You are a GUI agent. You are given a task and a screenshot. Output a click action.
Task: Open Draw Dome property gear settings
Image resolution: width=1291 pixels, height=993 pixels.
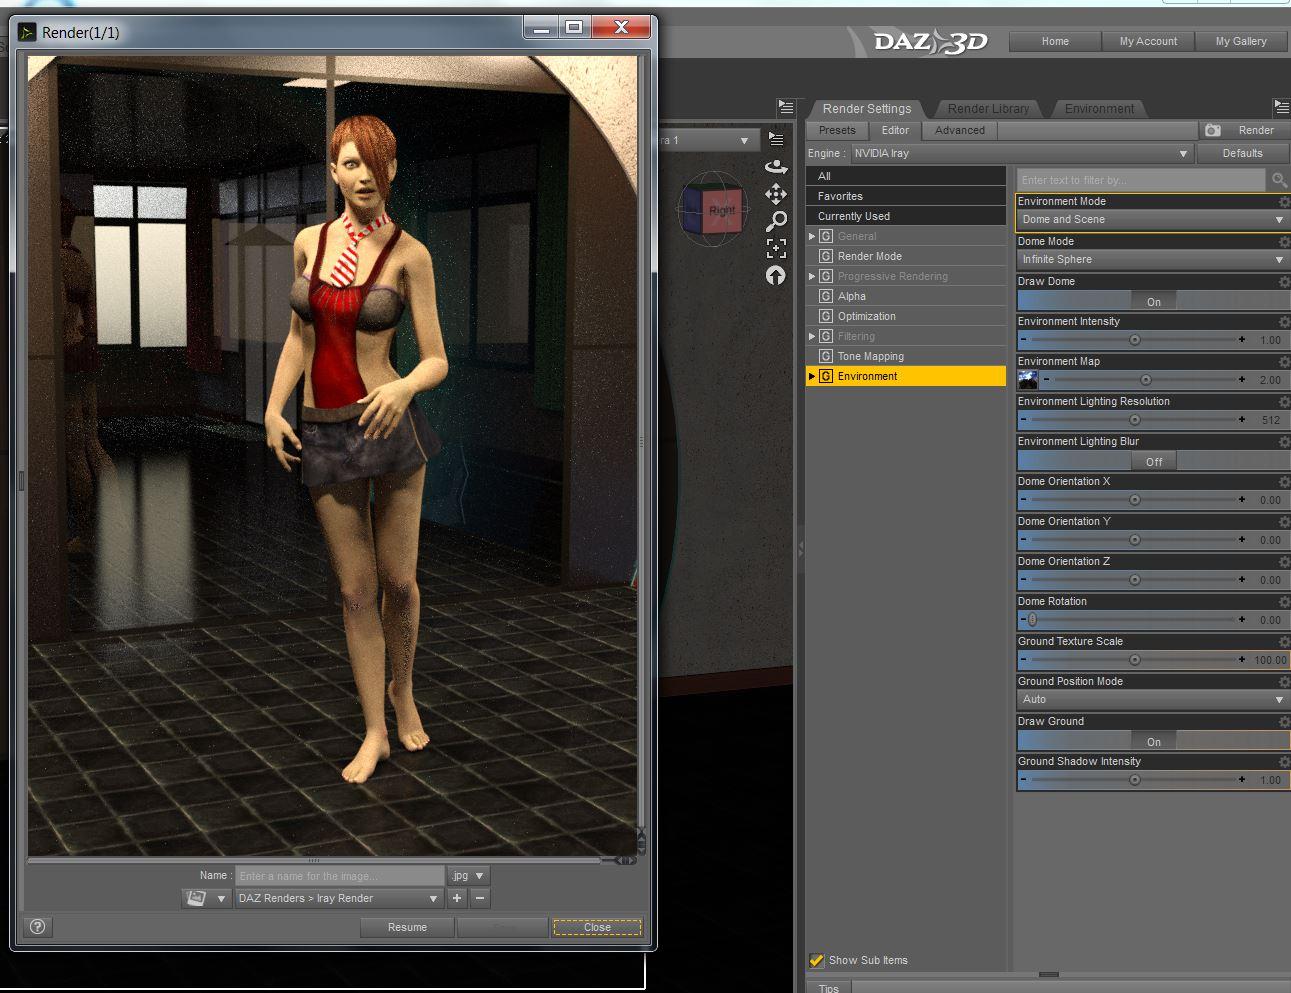pos(1284,282)
